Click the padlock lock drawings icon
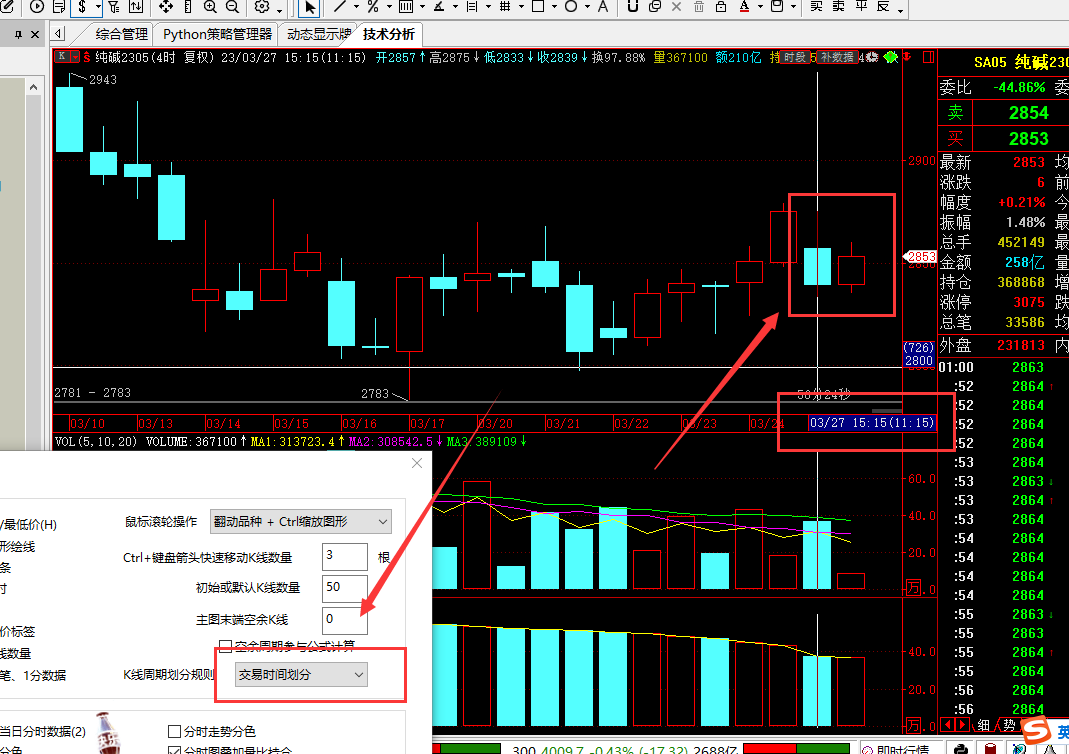Image resolution: width=1069 pixels, height=754 pixels. click(x=721, y=7)
